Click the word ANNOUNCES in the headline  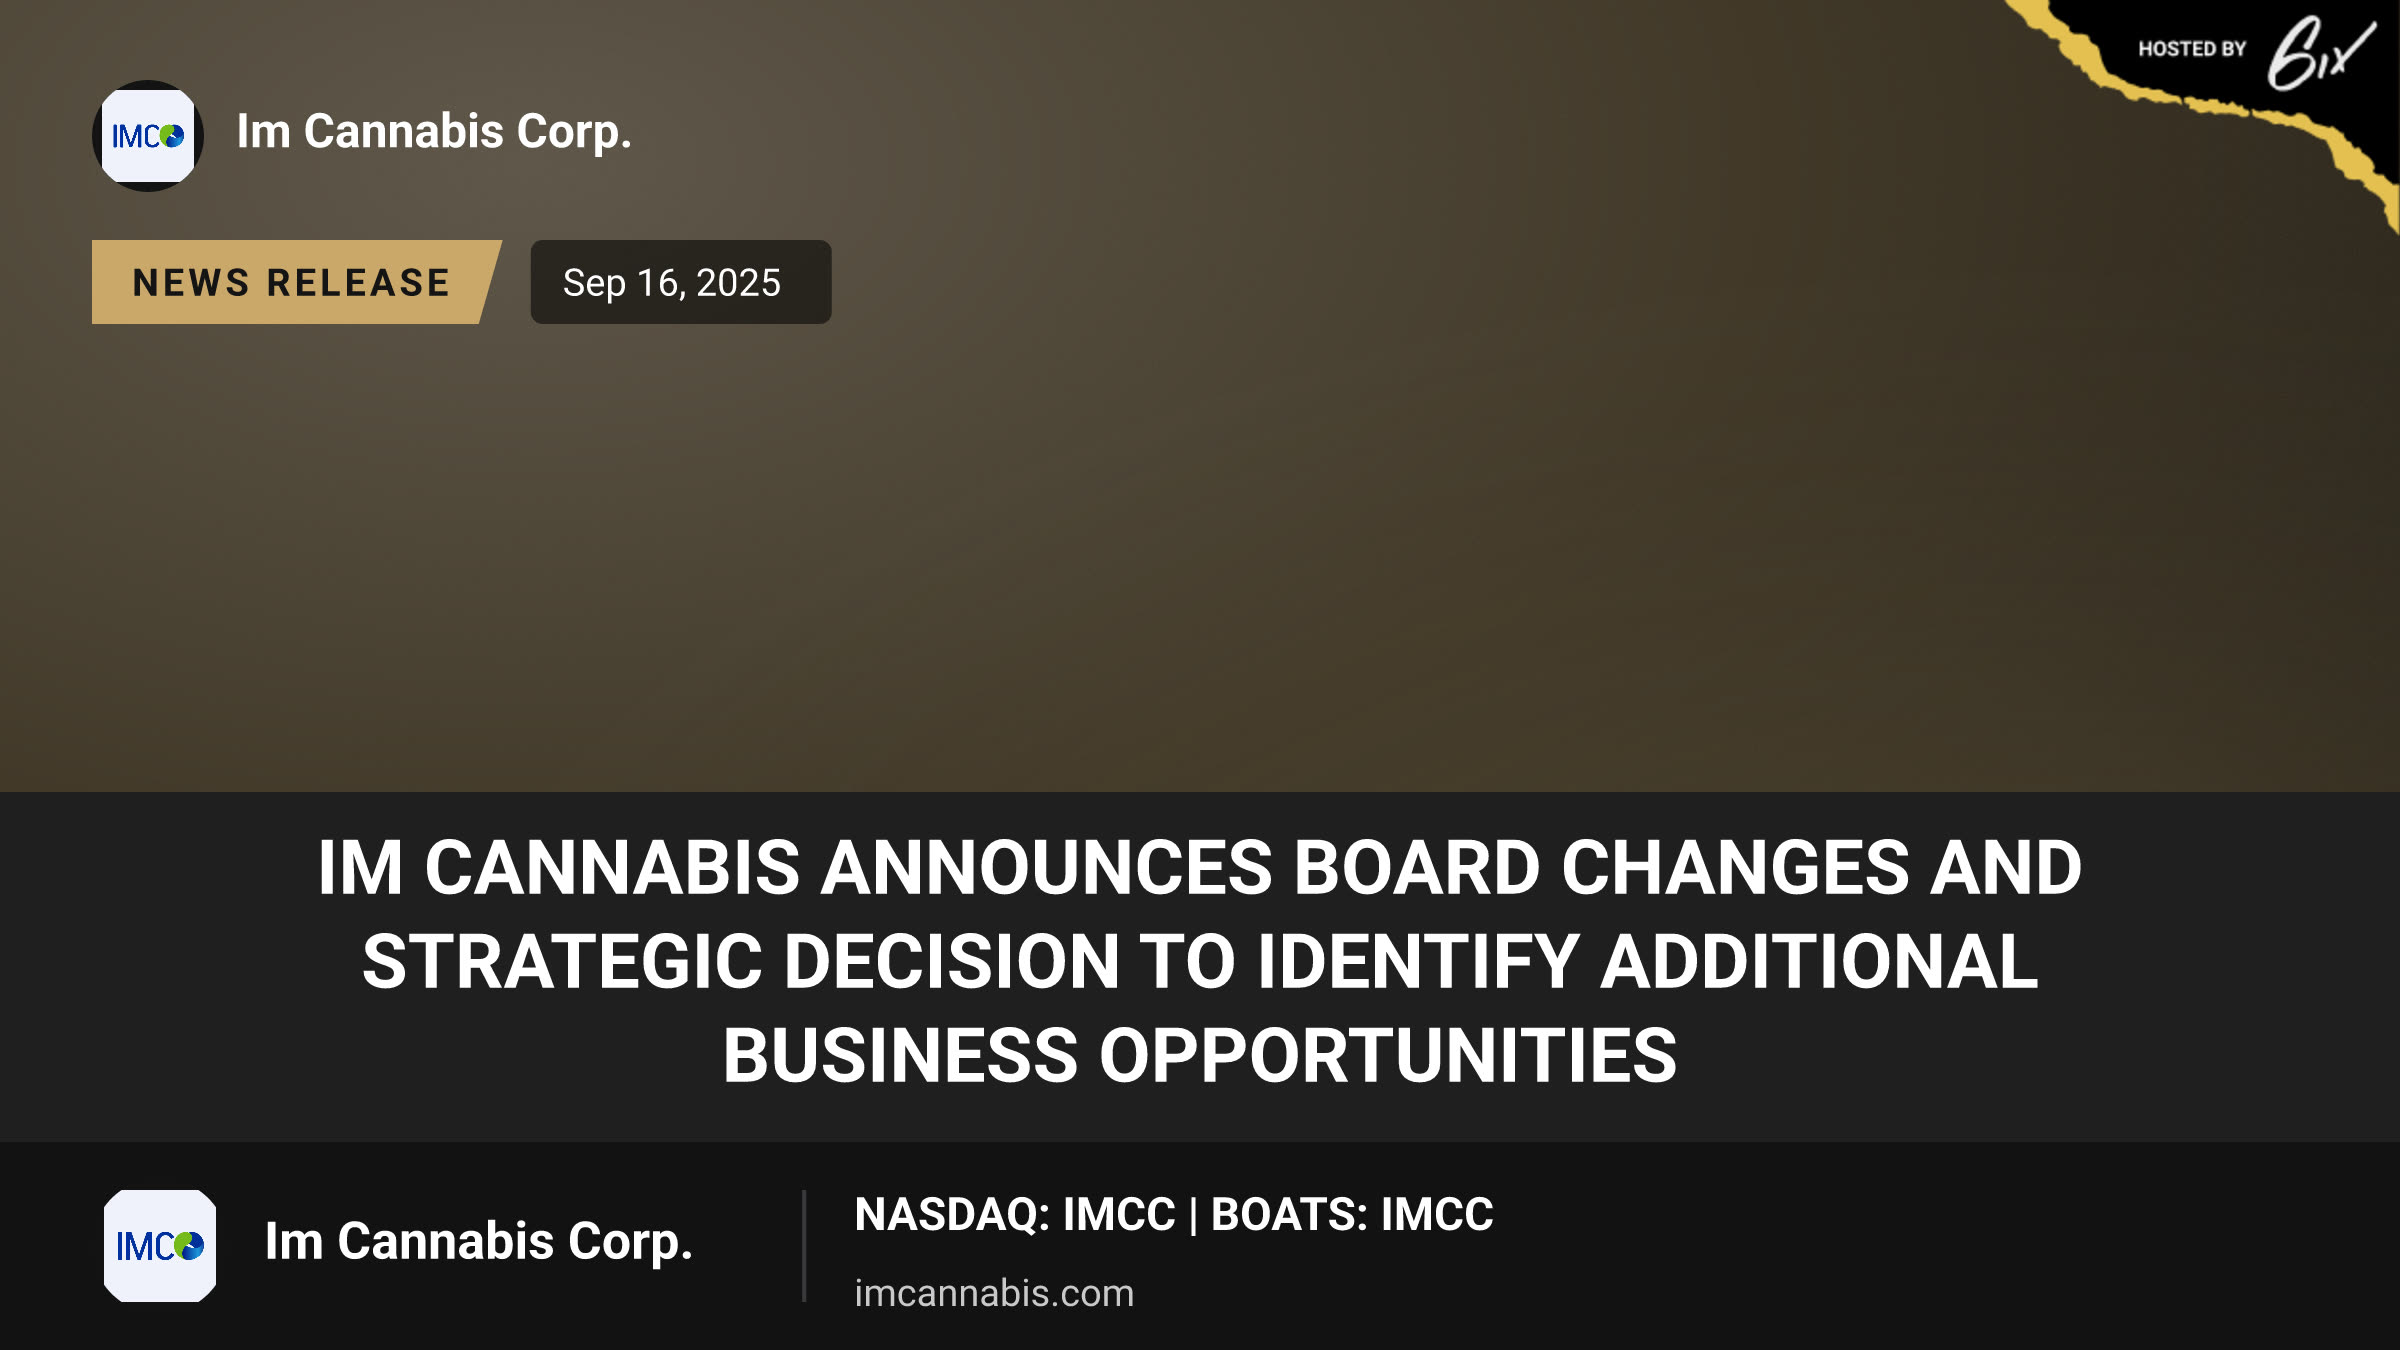[x=1047, y=867]
